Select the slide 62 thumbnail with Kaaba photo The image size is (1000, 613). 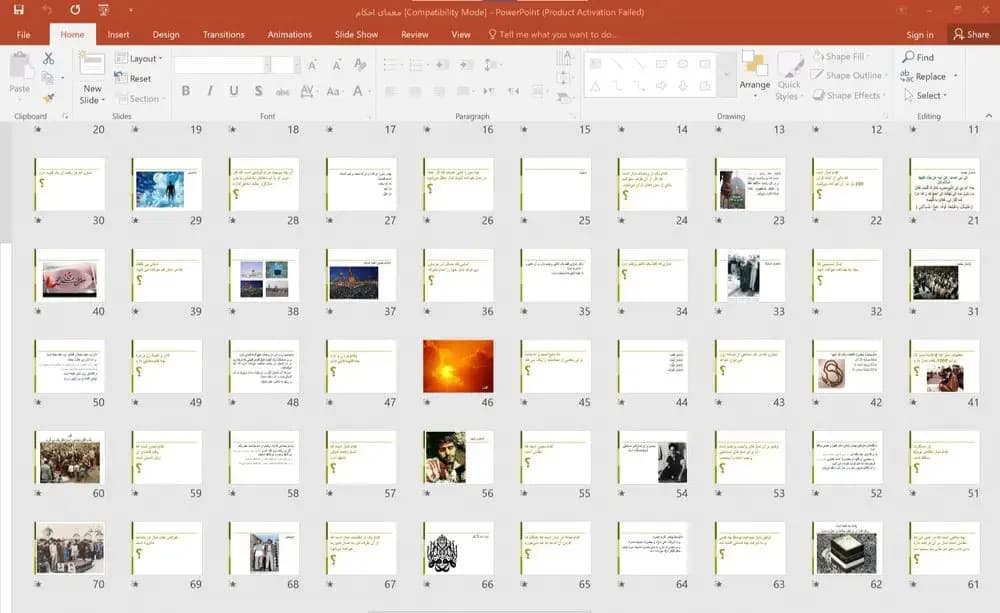[847, 548]
